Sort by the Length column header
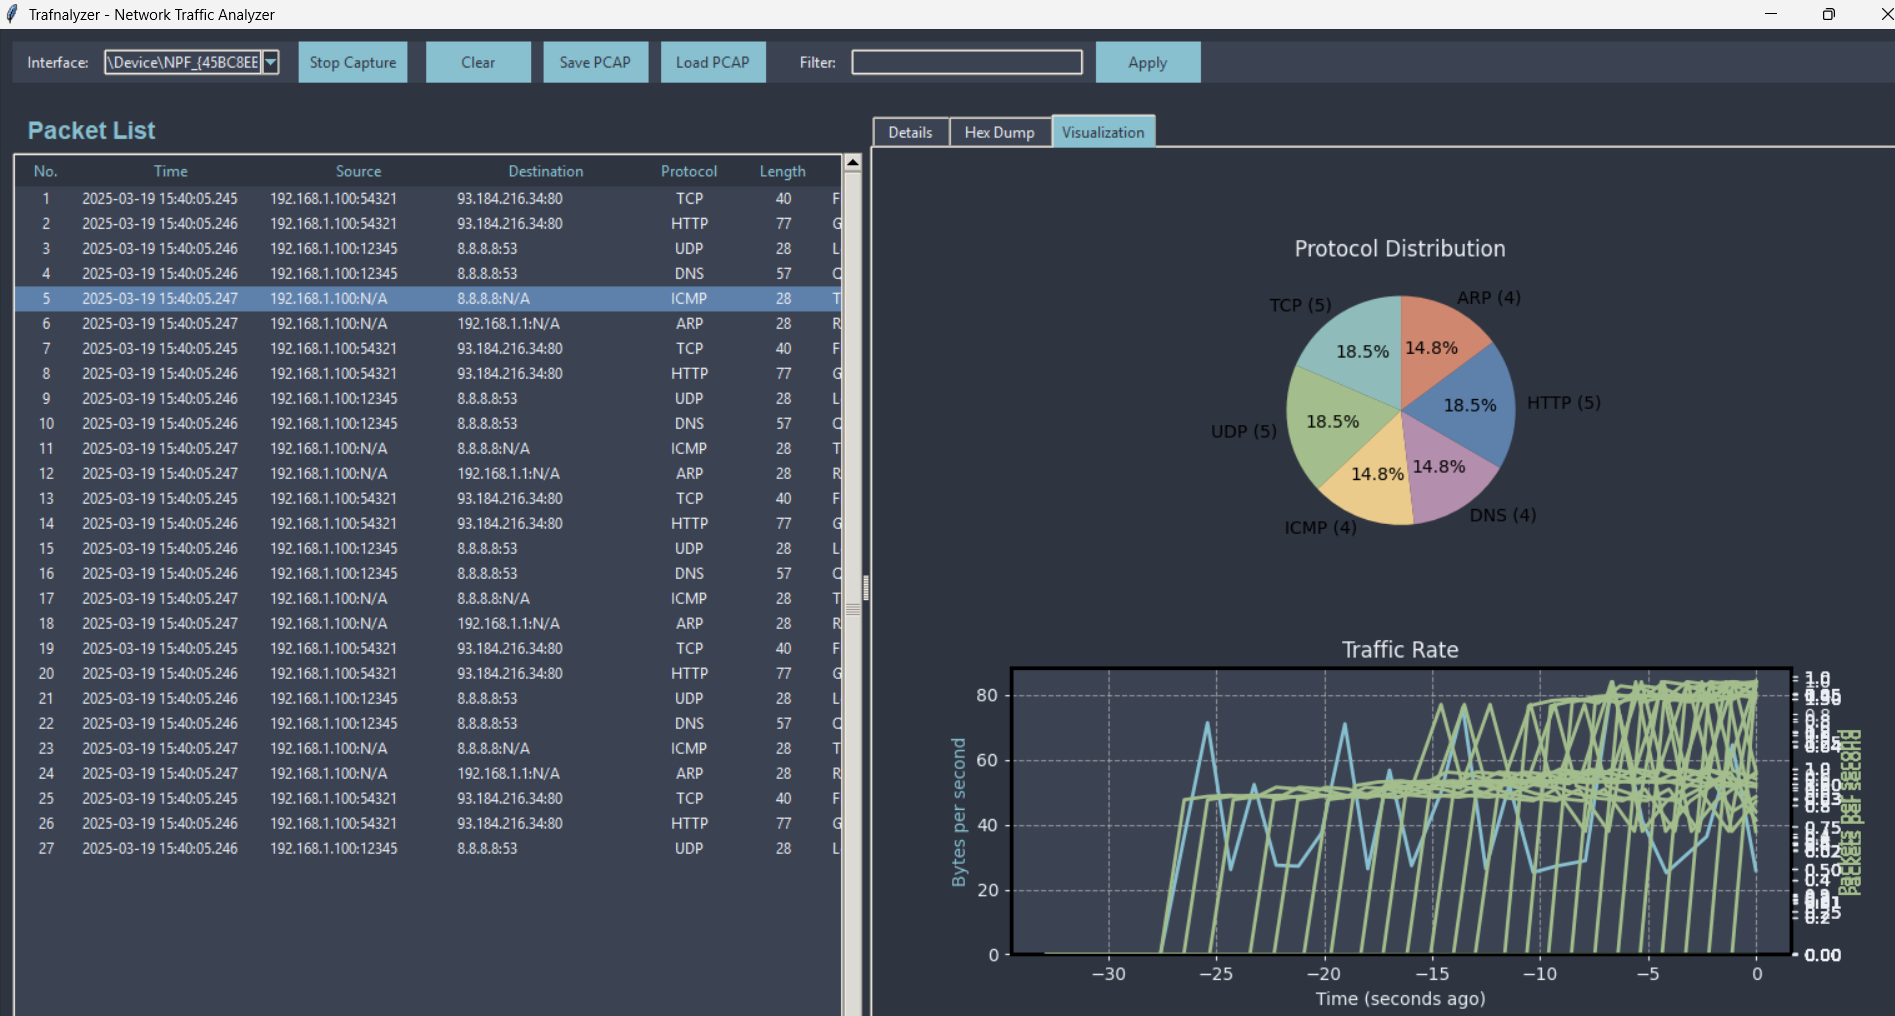Viewport: 1895px width, 1016px height. (782, 171)
